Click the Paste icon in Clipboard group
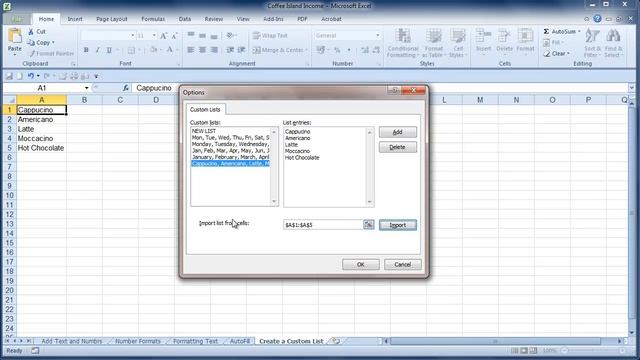 click(x=15, y=36)
